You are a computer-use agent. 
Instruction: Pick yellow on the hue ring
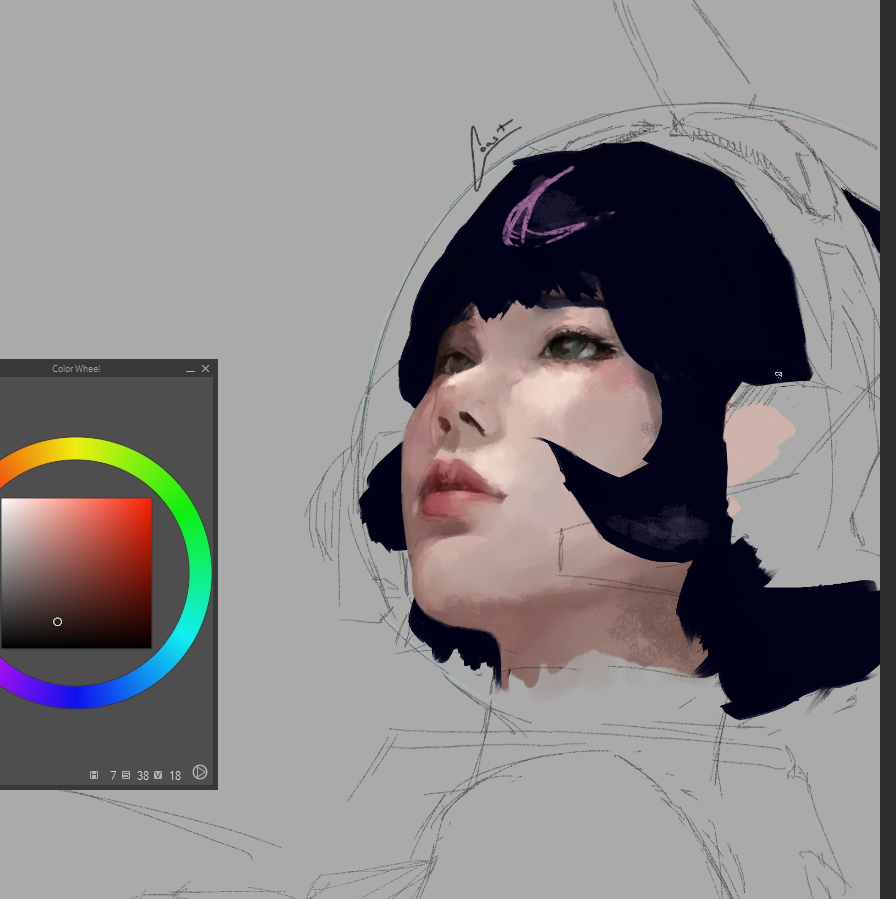pos(76,448)
